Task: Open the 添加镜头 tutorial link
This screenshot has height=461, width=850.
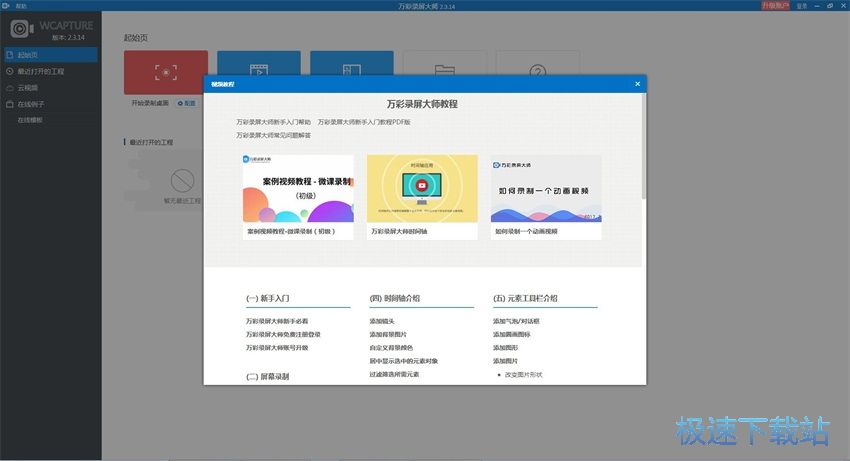Action: [x=382, y=321]
